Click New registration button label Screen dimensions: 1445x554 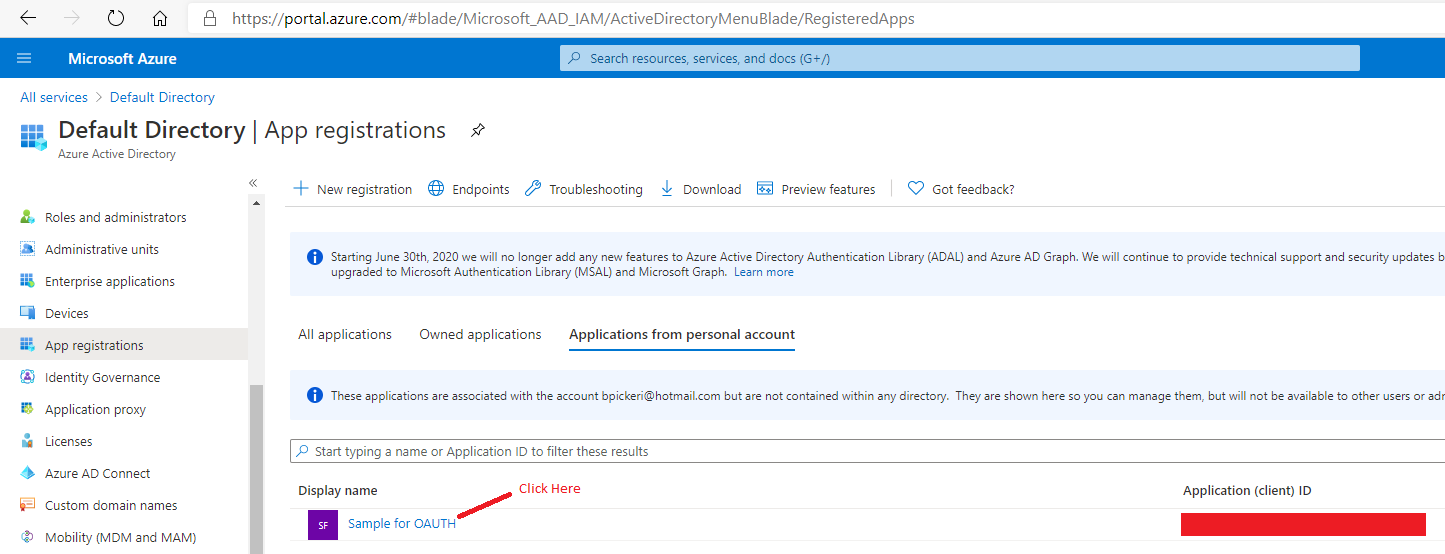364,189
